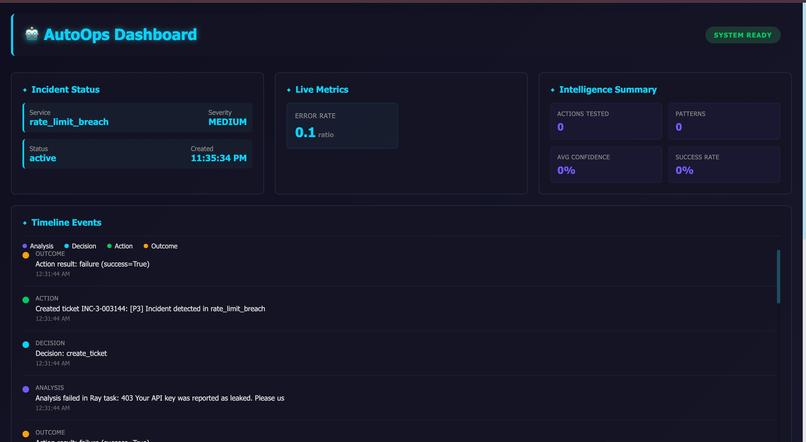
Task: Click the Live Metrics heading
Action: 322,89
